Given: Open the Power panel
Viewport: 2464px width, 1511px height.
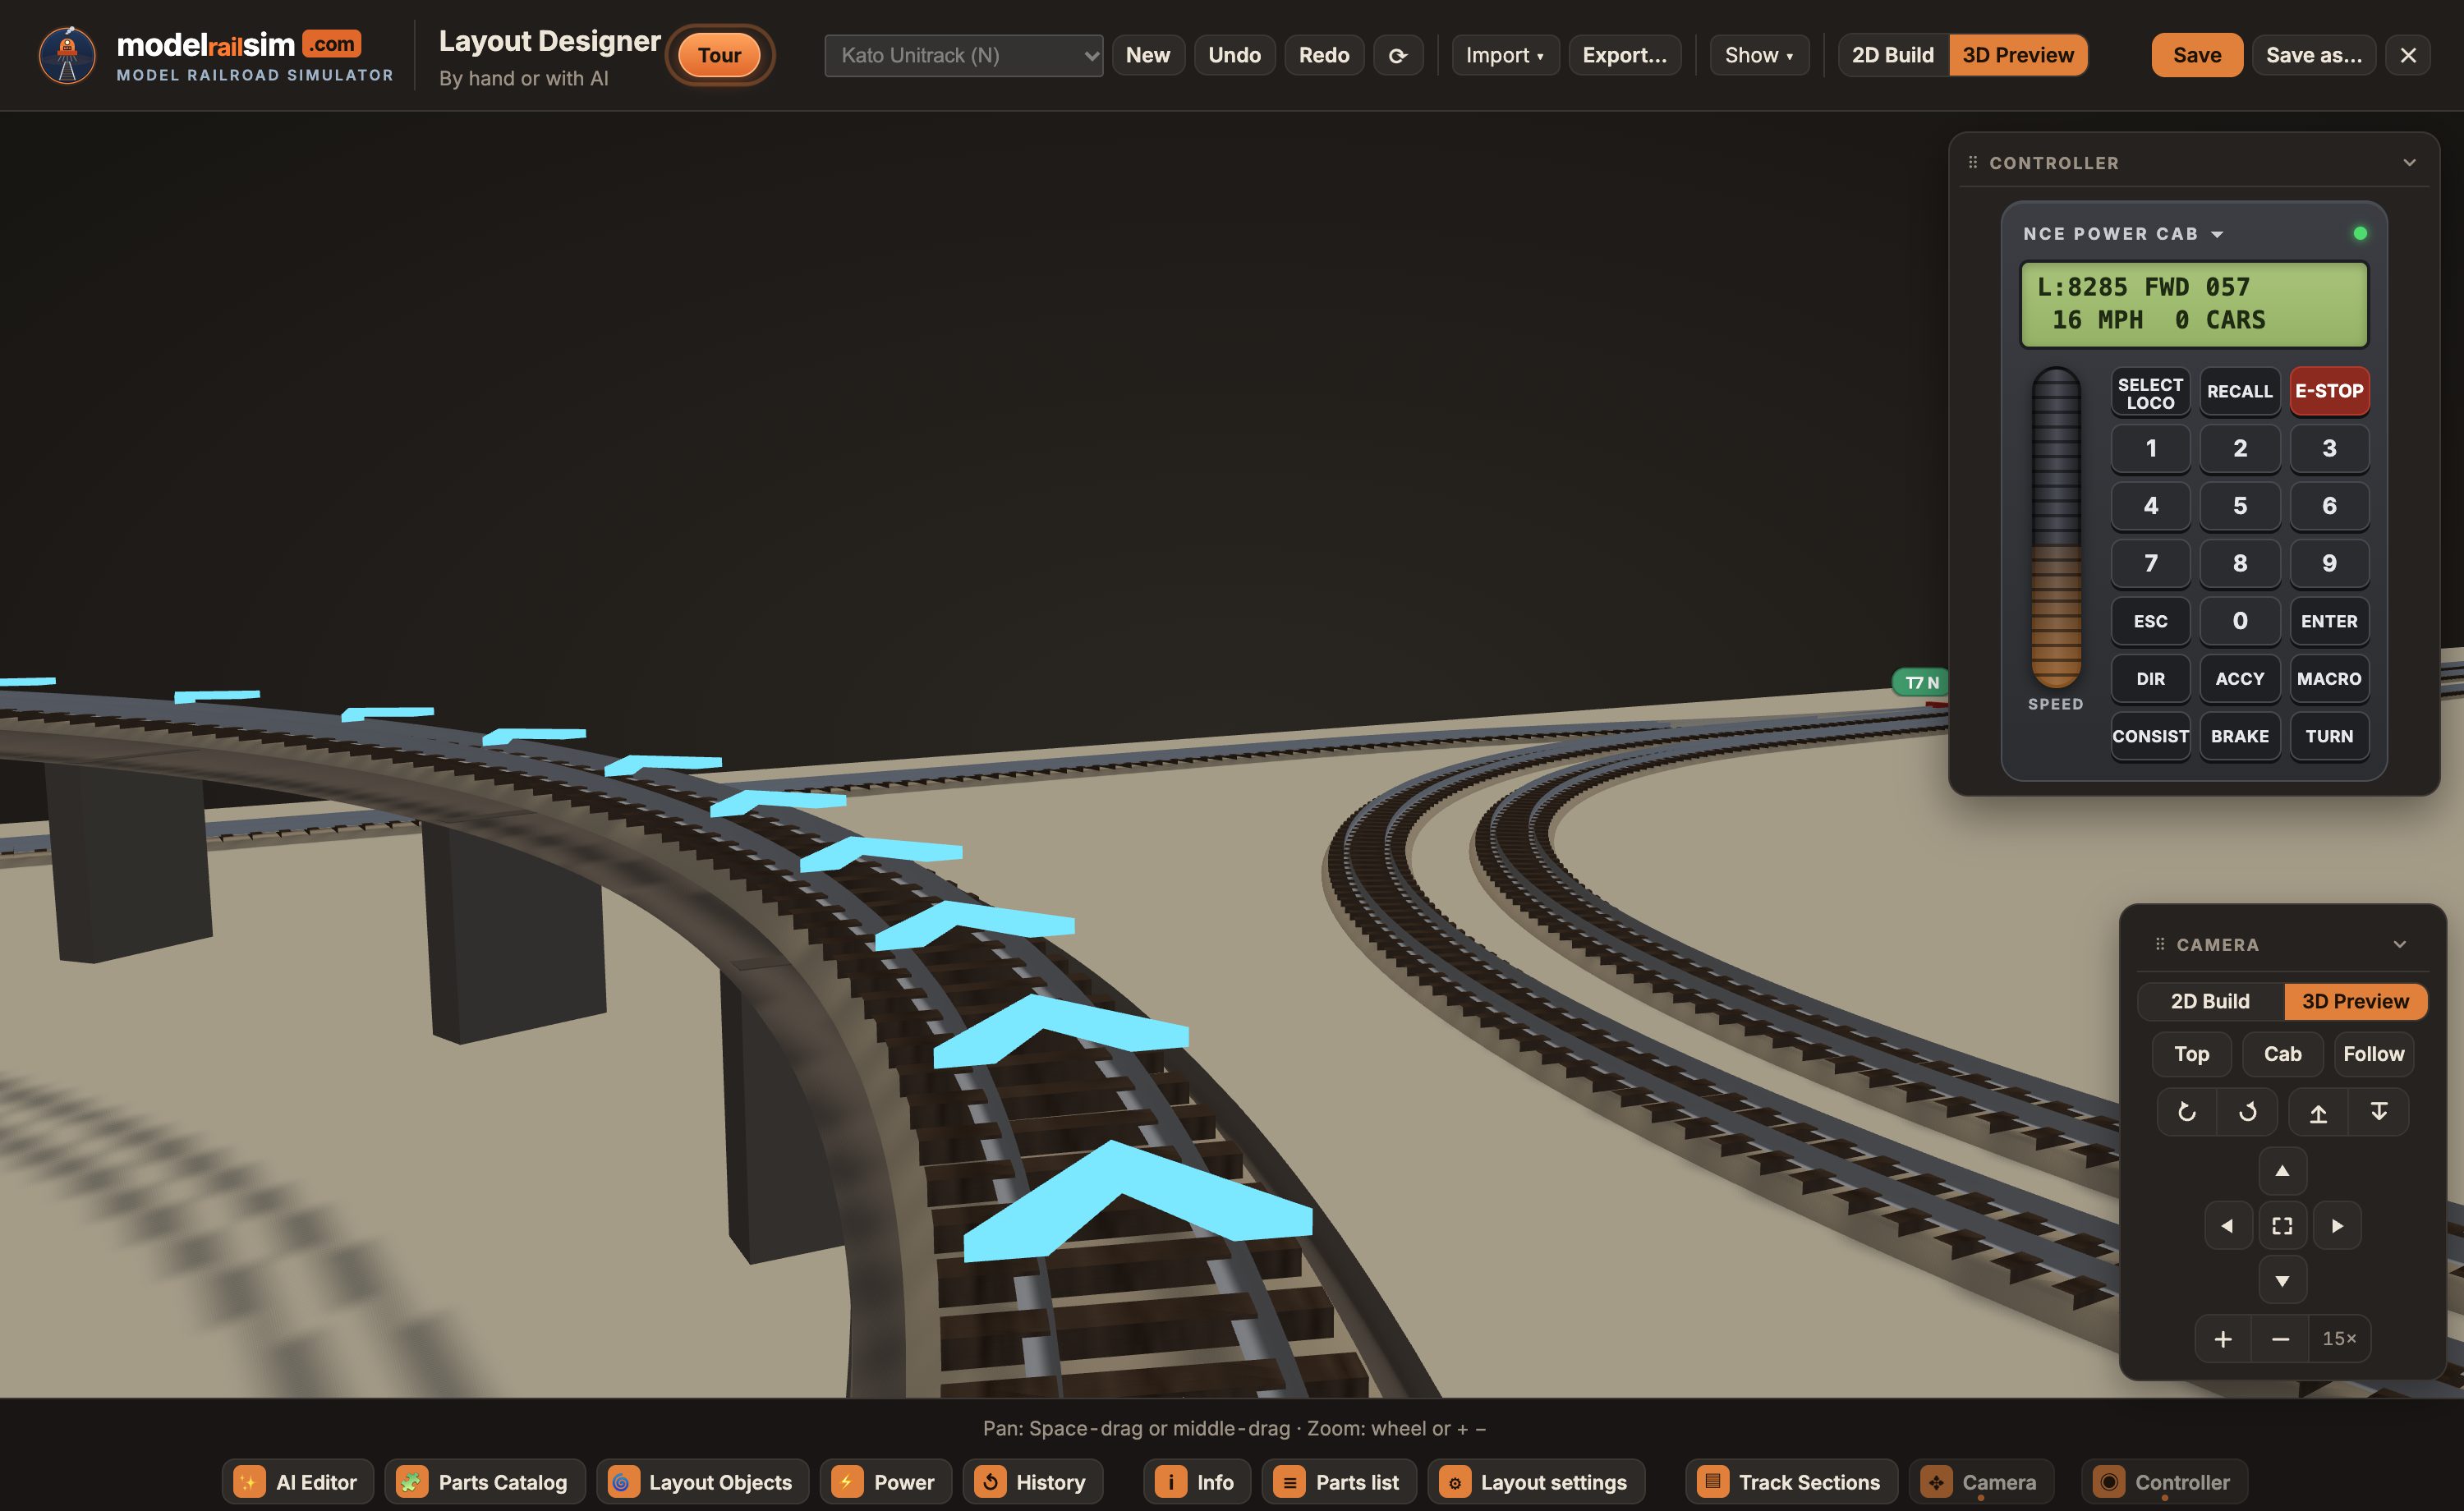Looking at the screenshot, I should click(885, 1481).
